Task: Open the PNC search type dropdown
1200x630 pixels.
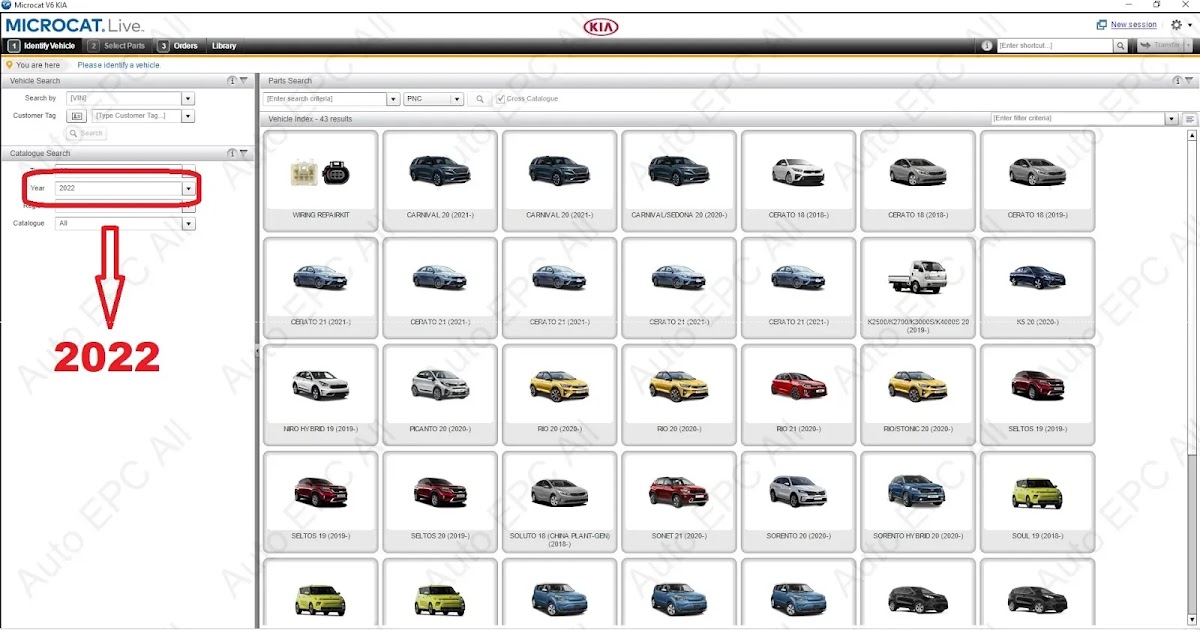Action: tap(434, 99)
